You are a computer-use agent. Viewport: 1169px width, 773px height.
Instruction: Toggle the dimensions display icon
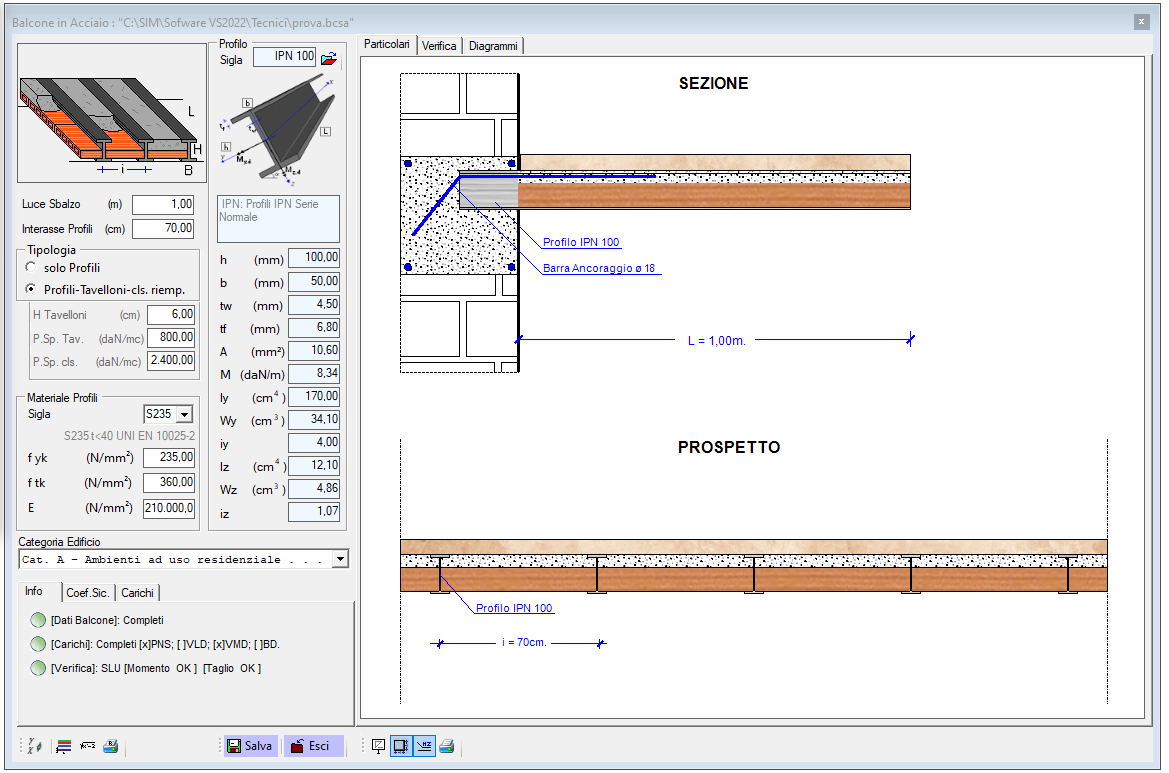401,745
